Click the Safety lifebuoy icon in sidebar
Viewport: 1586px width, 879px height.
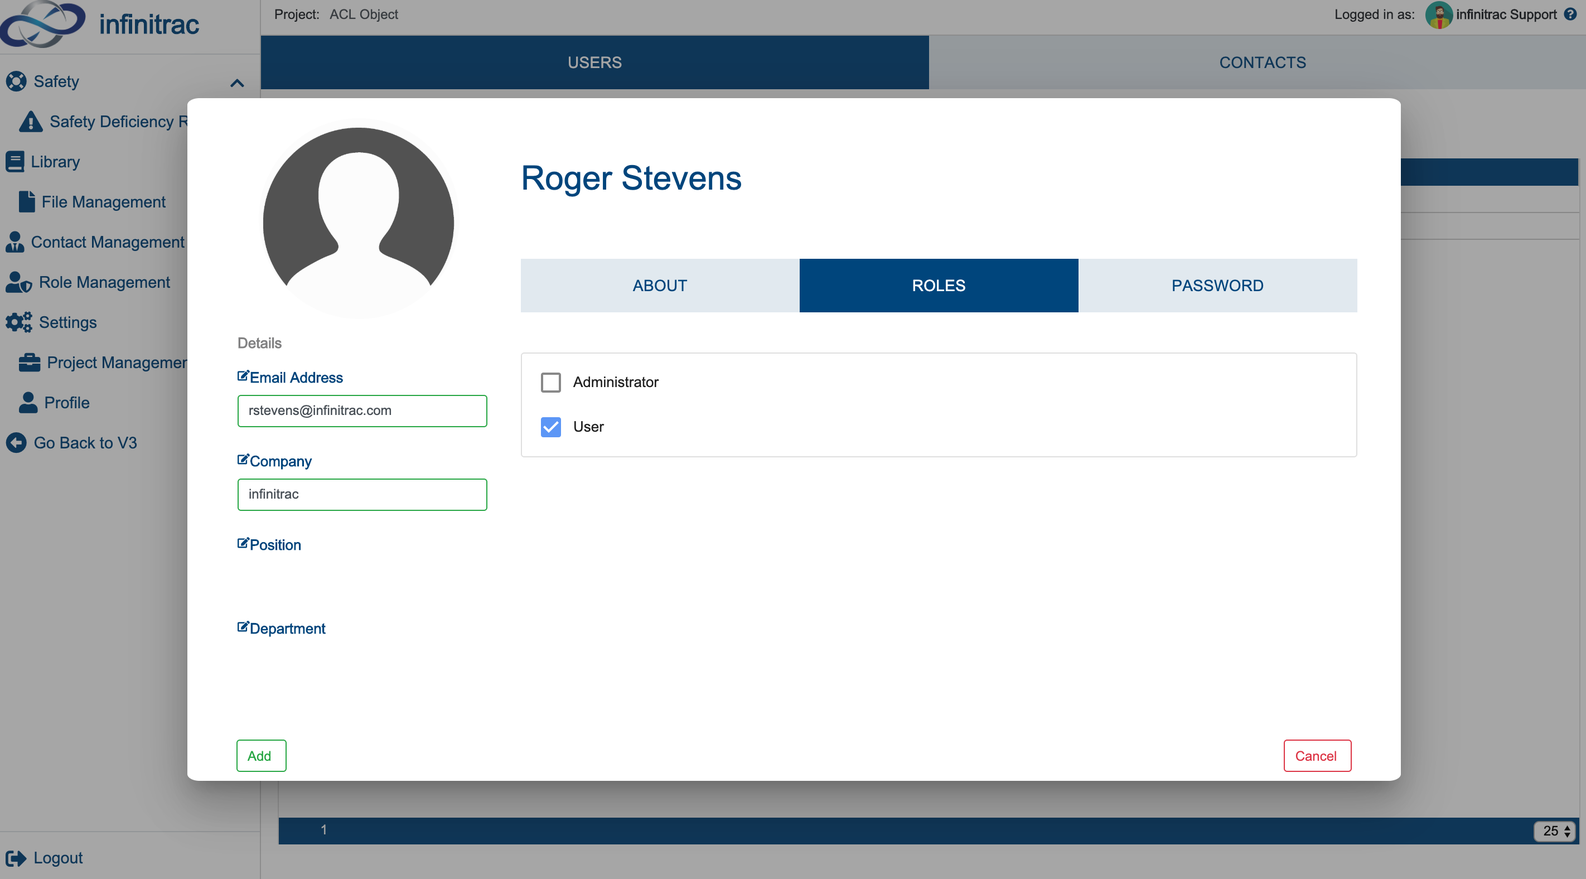click(x=16, y=81)
